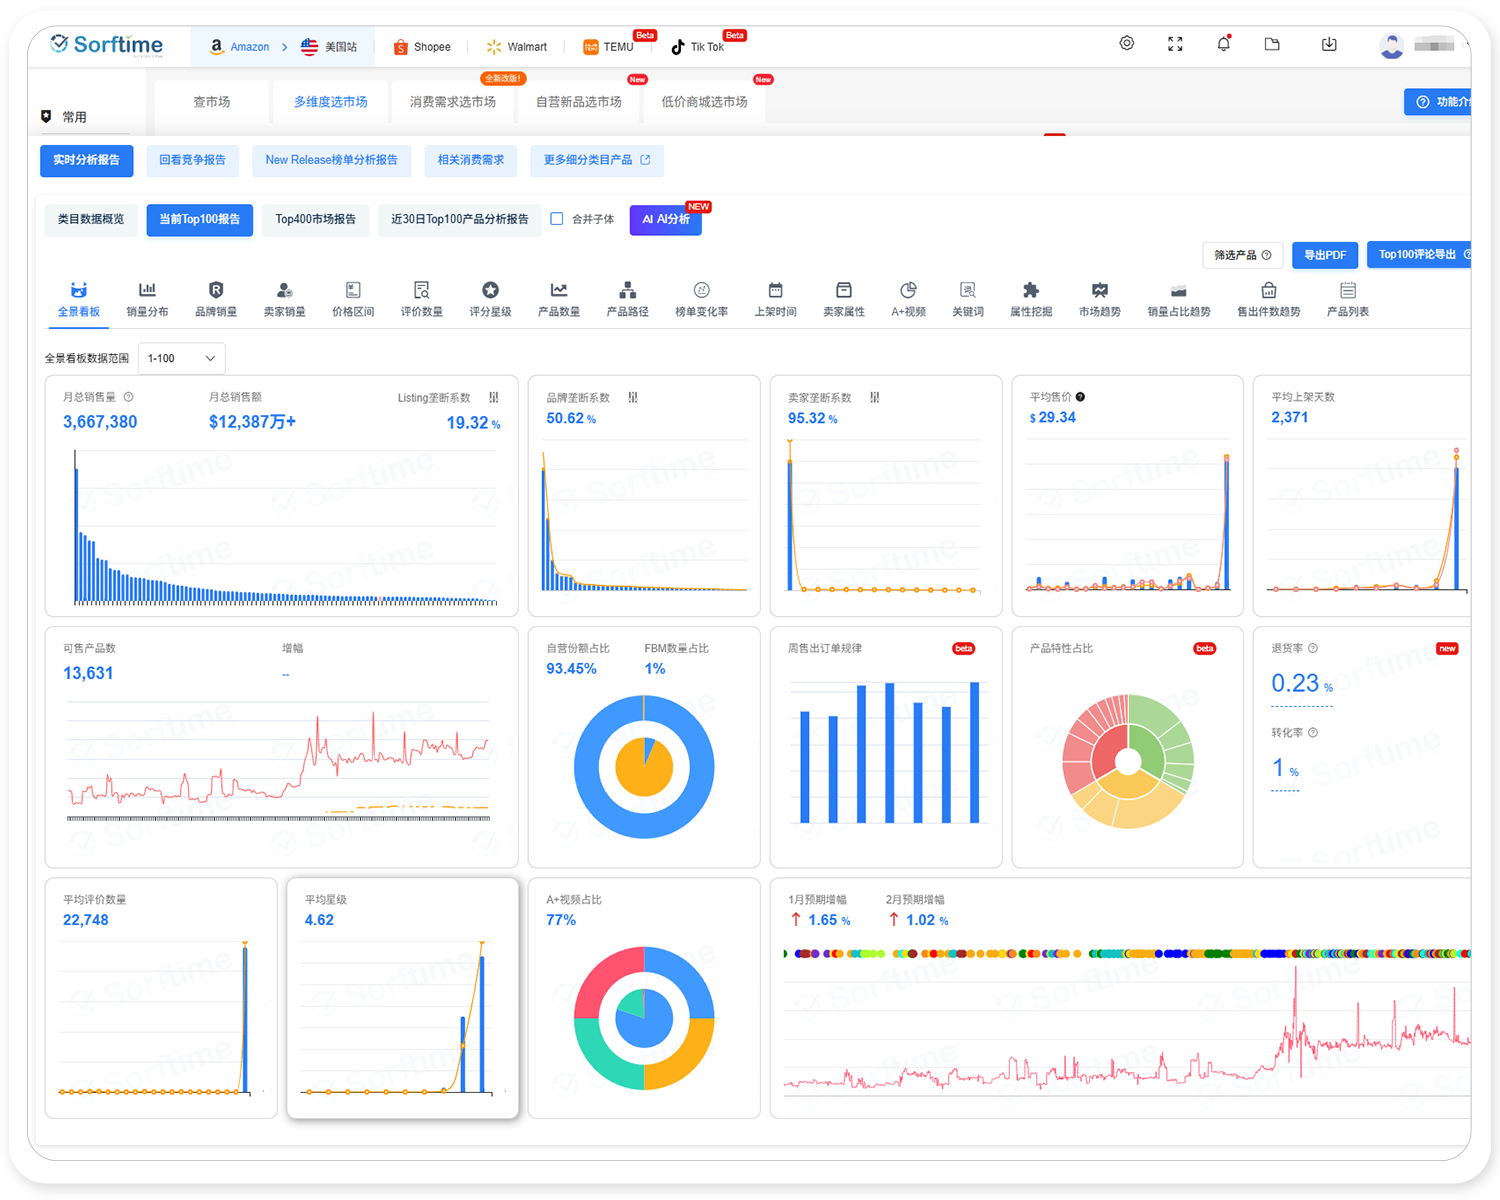Open the 美国站 site selector
Viewport: 1500px width, 1200px height.
point(329,47)
